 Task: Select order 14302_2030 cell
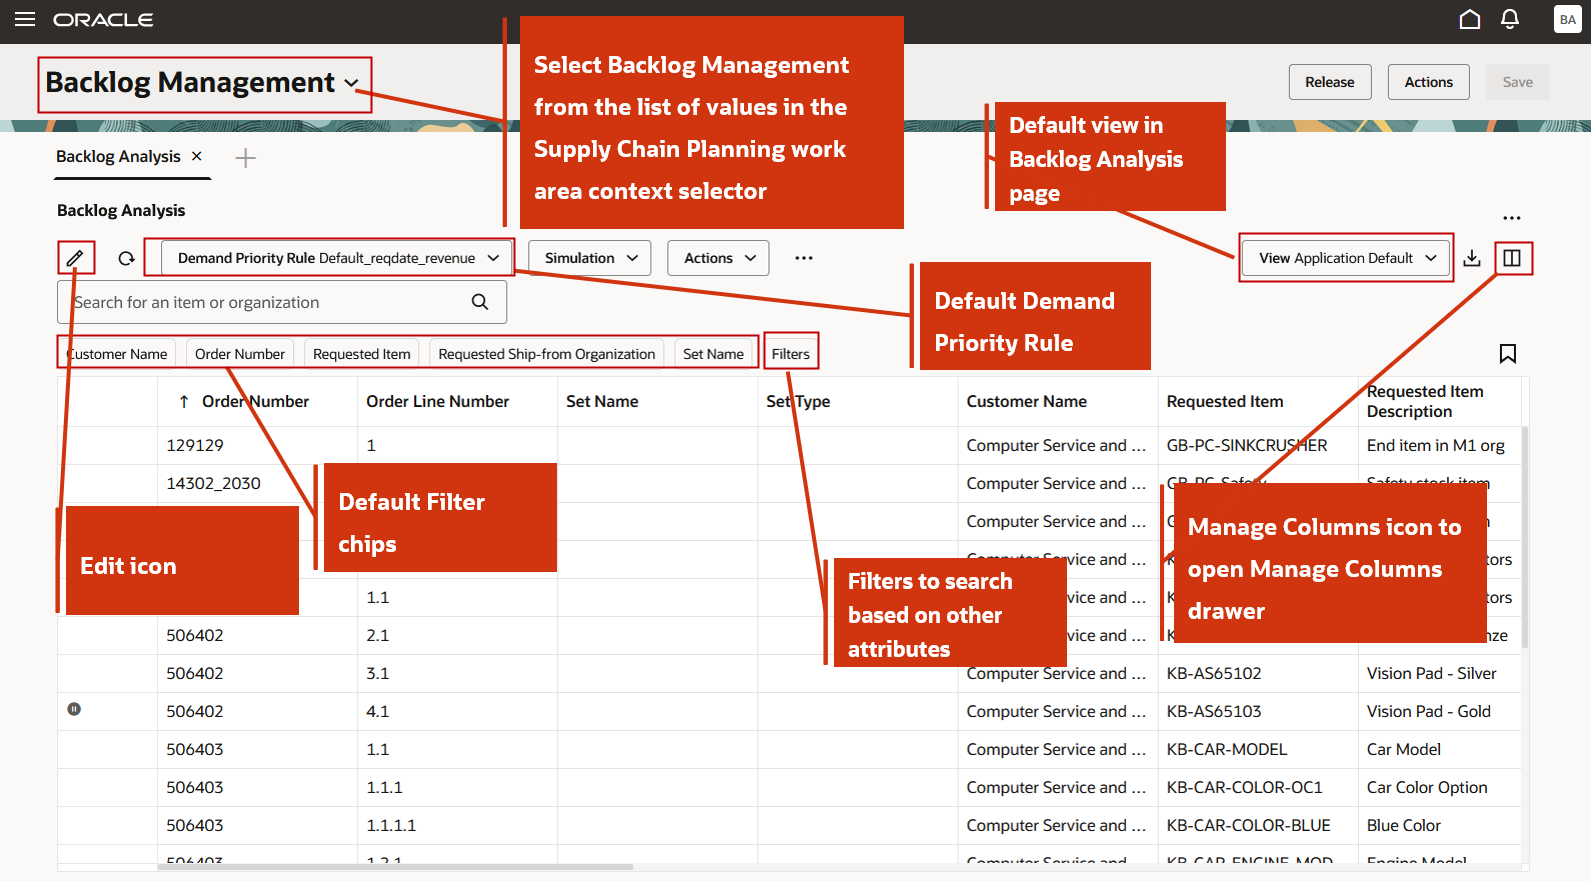(257, 483)
